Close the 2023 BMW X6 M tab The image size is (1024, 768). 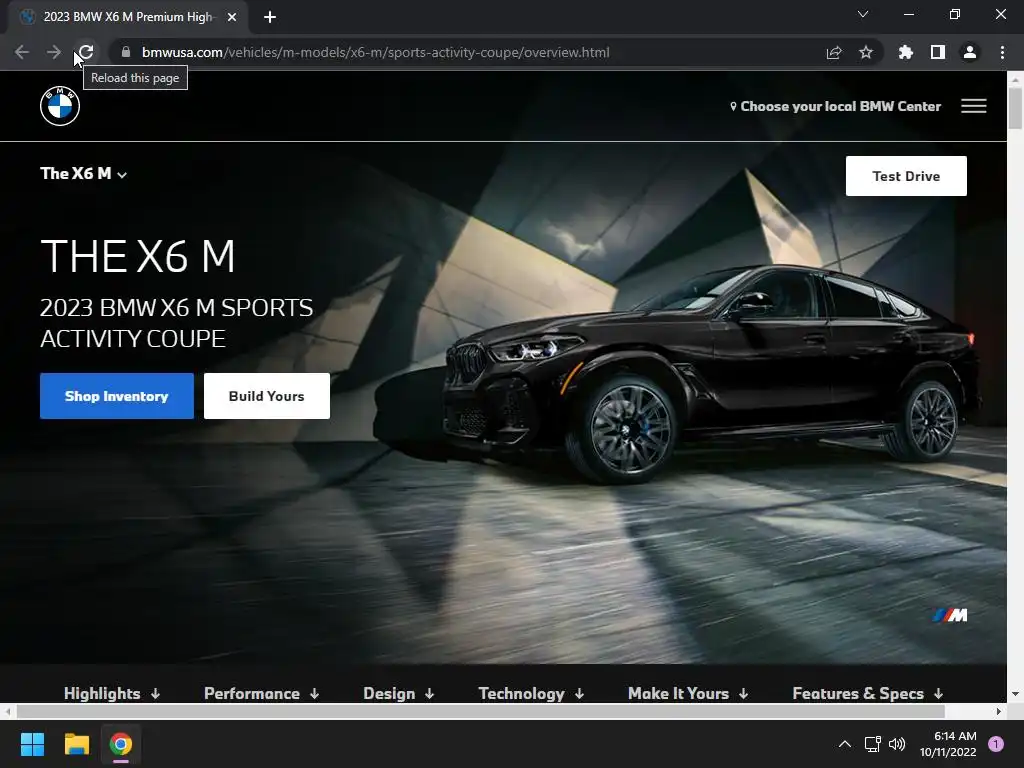(232, 17)
